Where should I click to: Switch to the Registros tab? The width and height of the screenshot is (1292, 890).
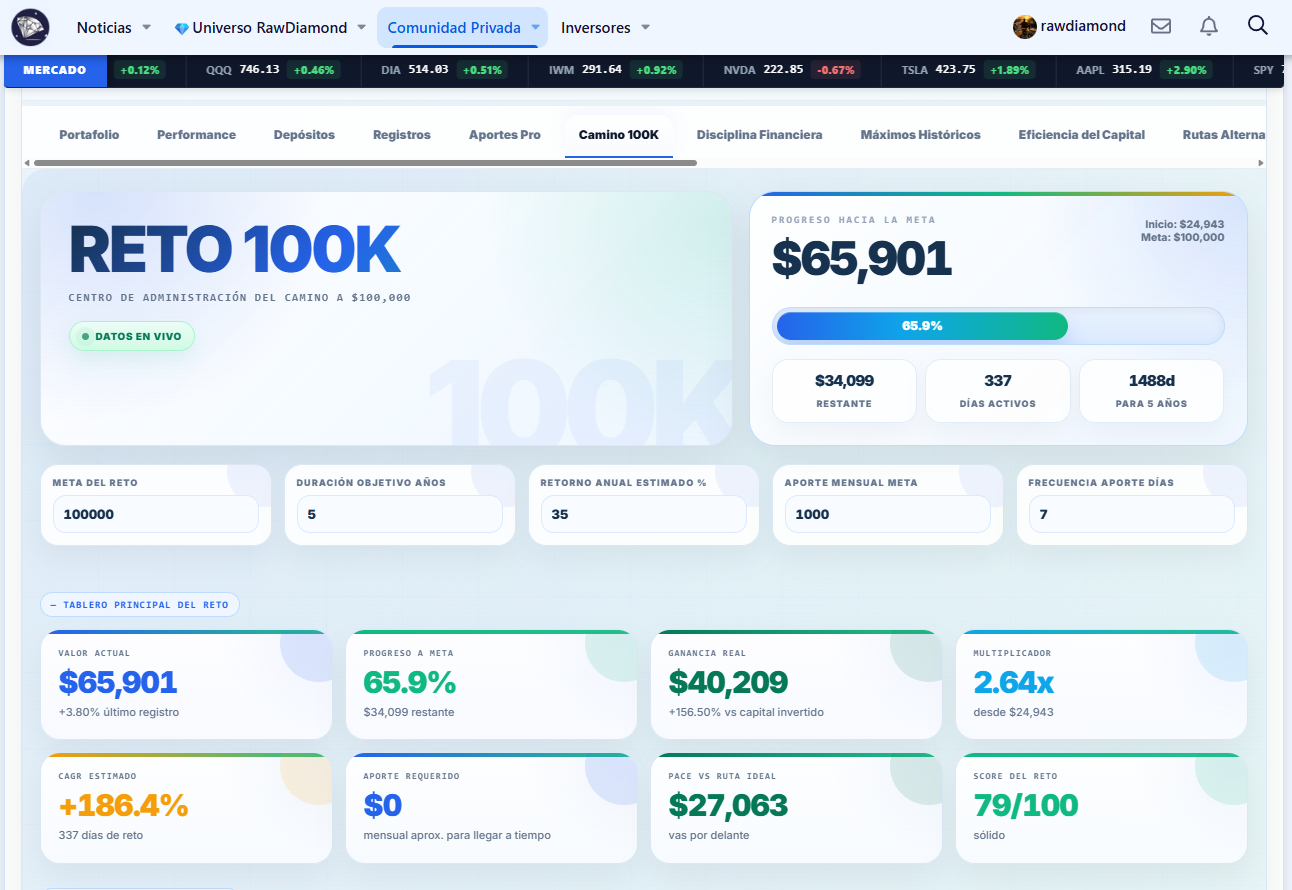coord(402,135)
